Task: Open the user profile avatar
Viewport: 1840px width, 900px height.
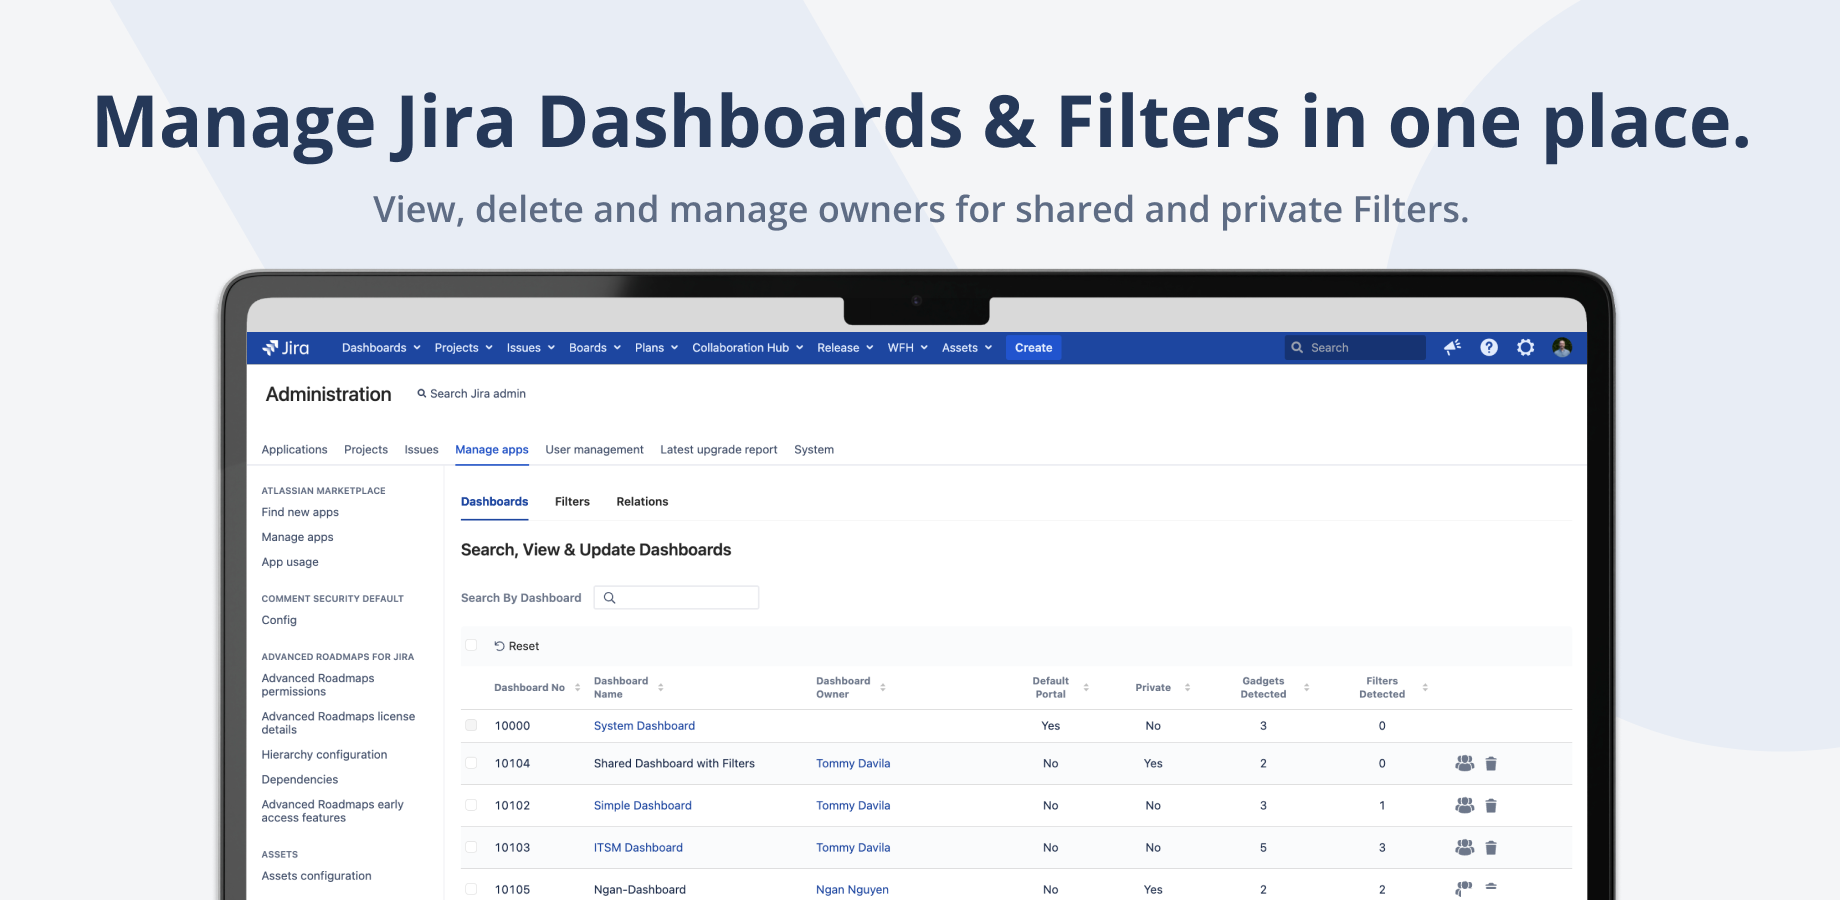Action: tap(1562, 347)
